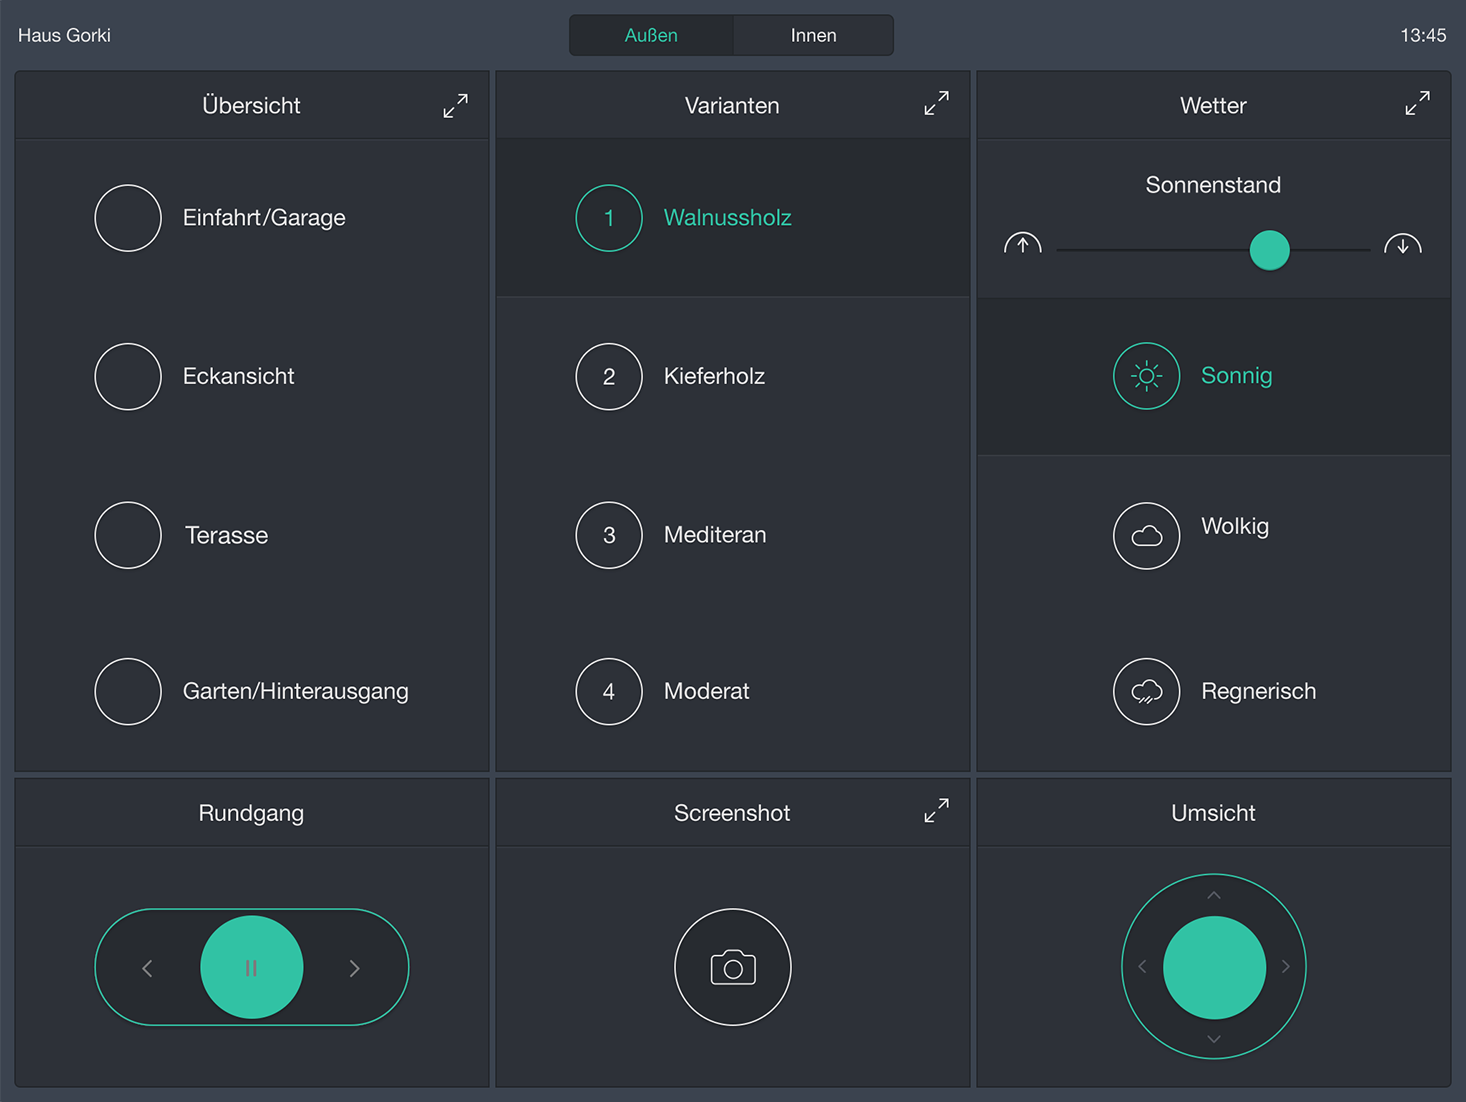This screenshot has height=1102, width=1466.
Task: Click the sunset arrow-down icon
Action: coord(1402,246)
